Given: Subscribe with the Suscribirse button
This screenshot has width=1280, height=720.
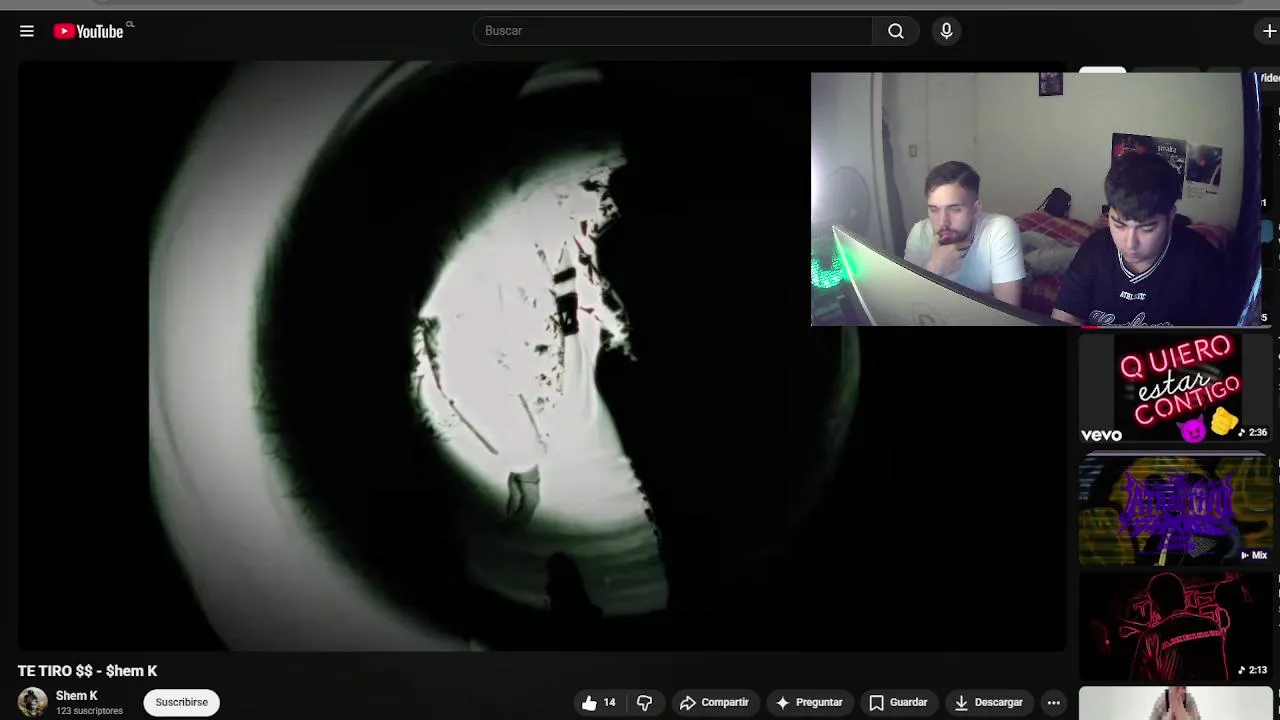Looking at the screenshot, I should point(182,702).
